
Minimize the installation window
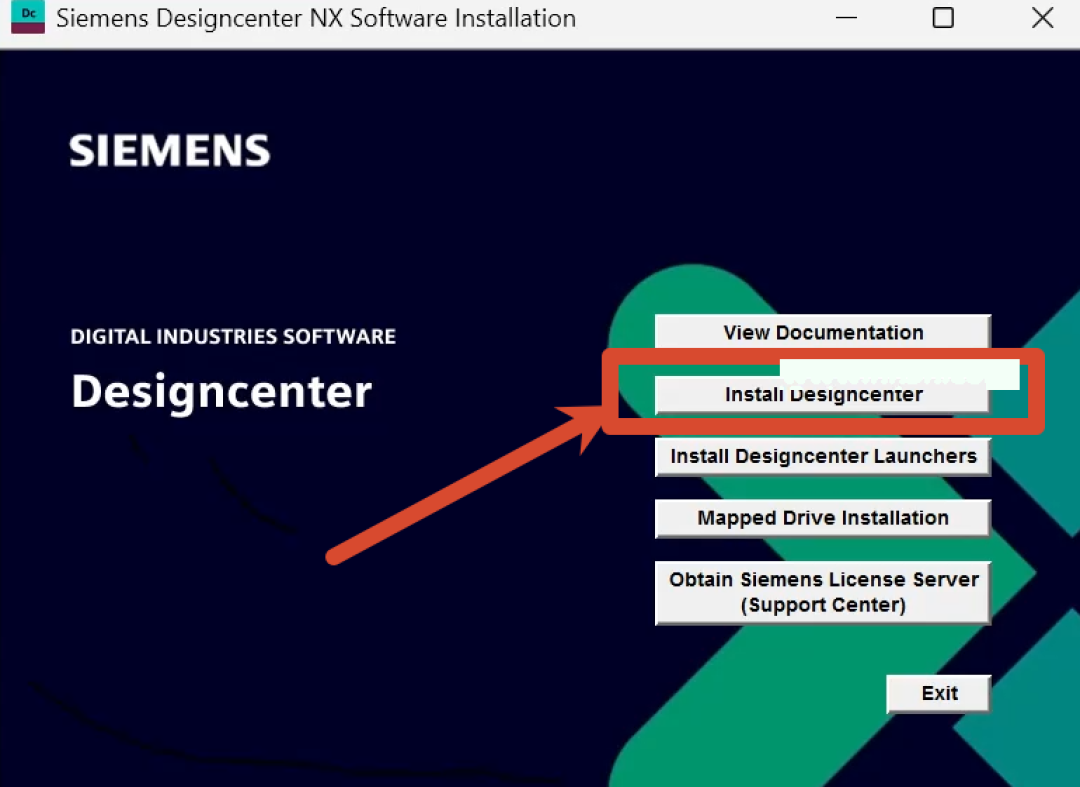coord(846,18)
